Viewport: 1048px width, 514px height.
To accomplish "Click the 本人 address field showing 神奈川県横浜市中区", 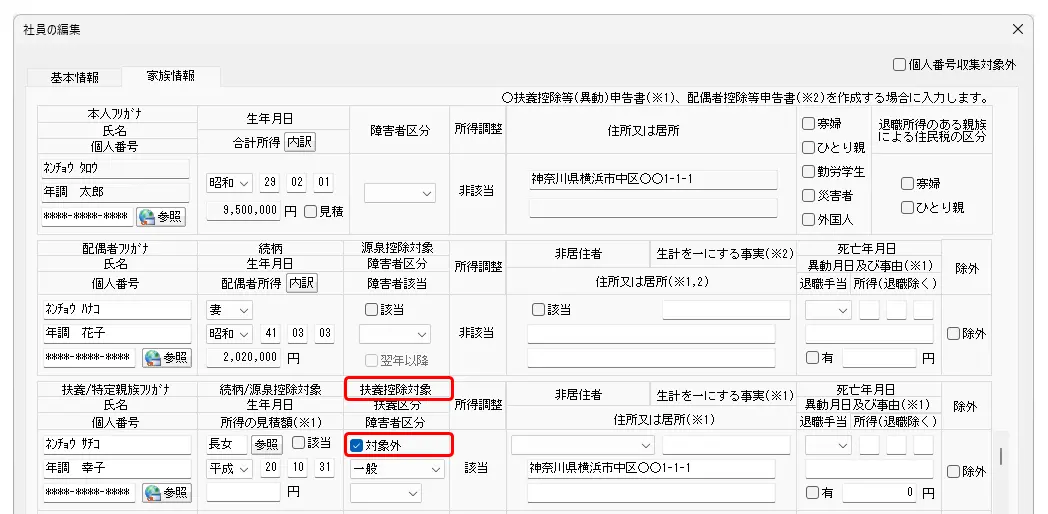I will click(653, 180).
